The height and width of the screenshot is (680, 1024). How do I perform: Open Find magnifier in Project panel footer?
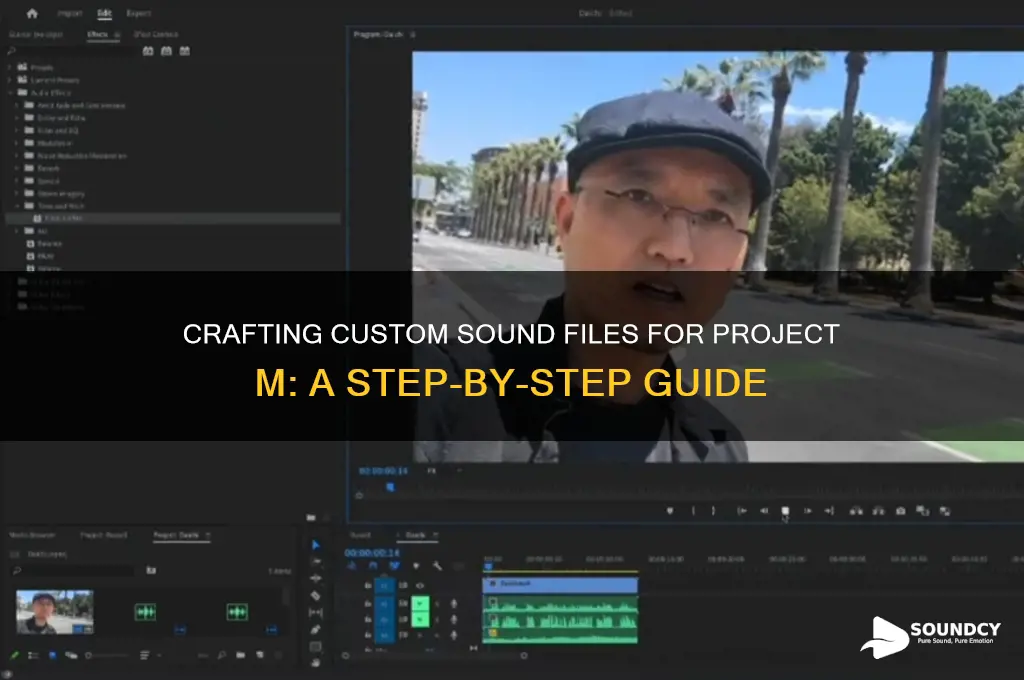222,655
